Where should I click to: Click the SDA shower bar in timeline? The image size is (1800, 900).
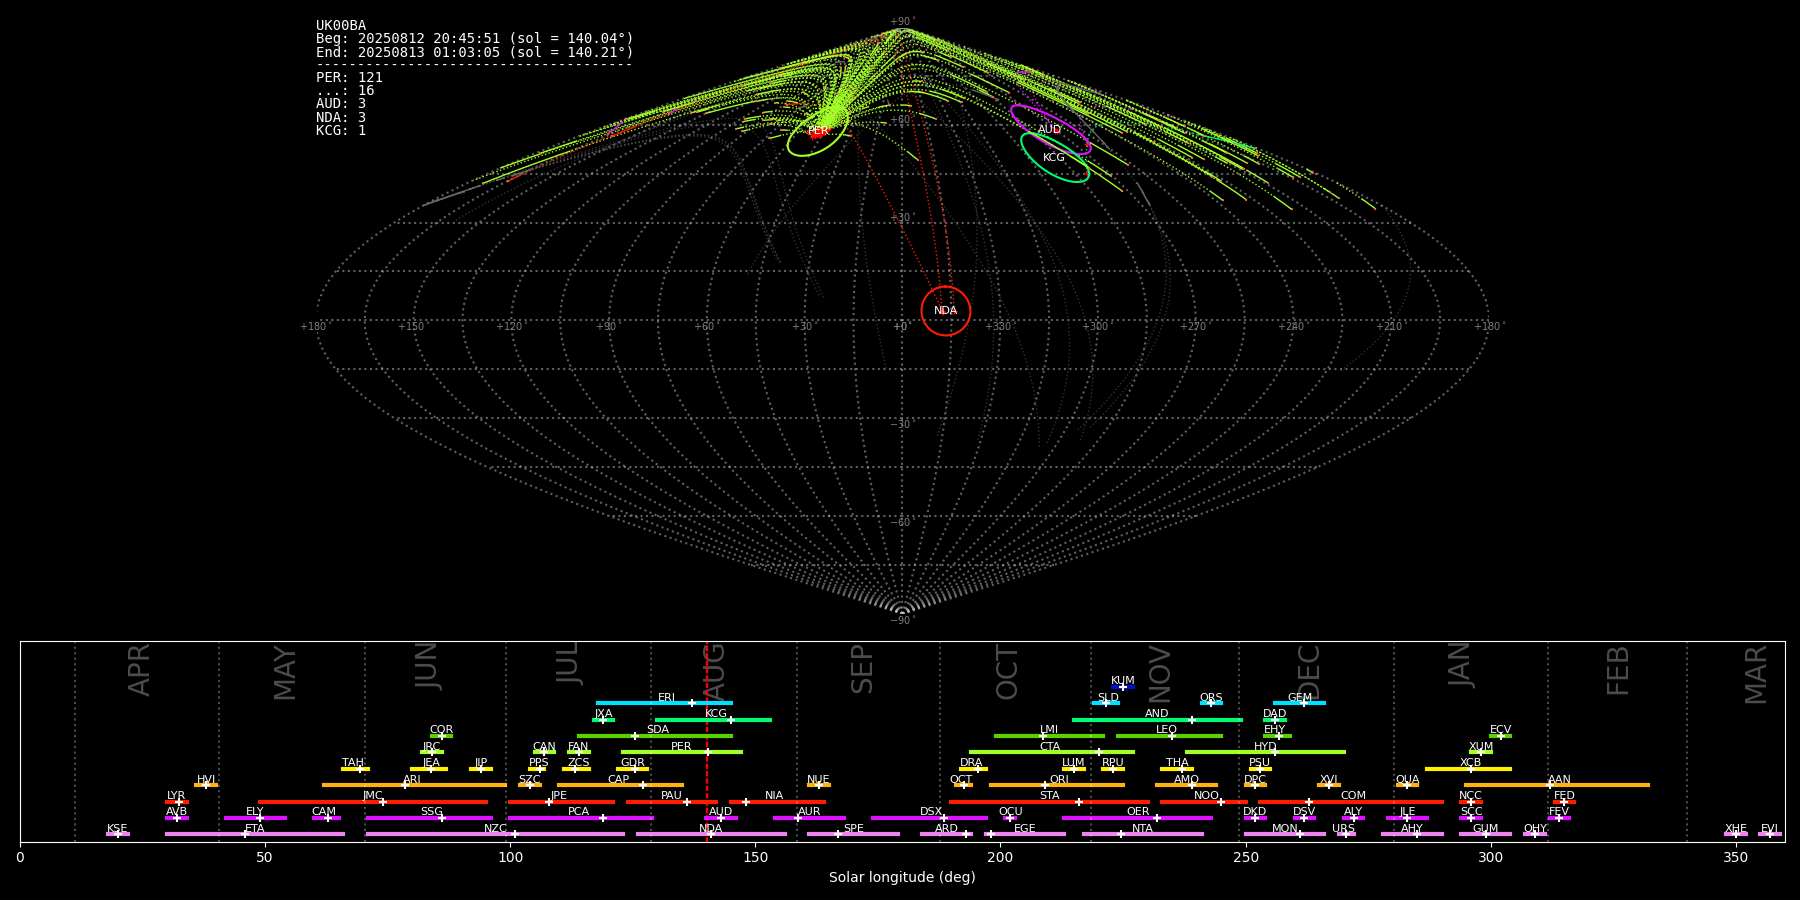click(655, 736)
